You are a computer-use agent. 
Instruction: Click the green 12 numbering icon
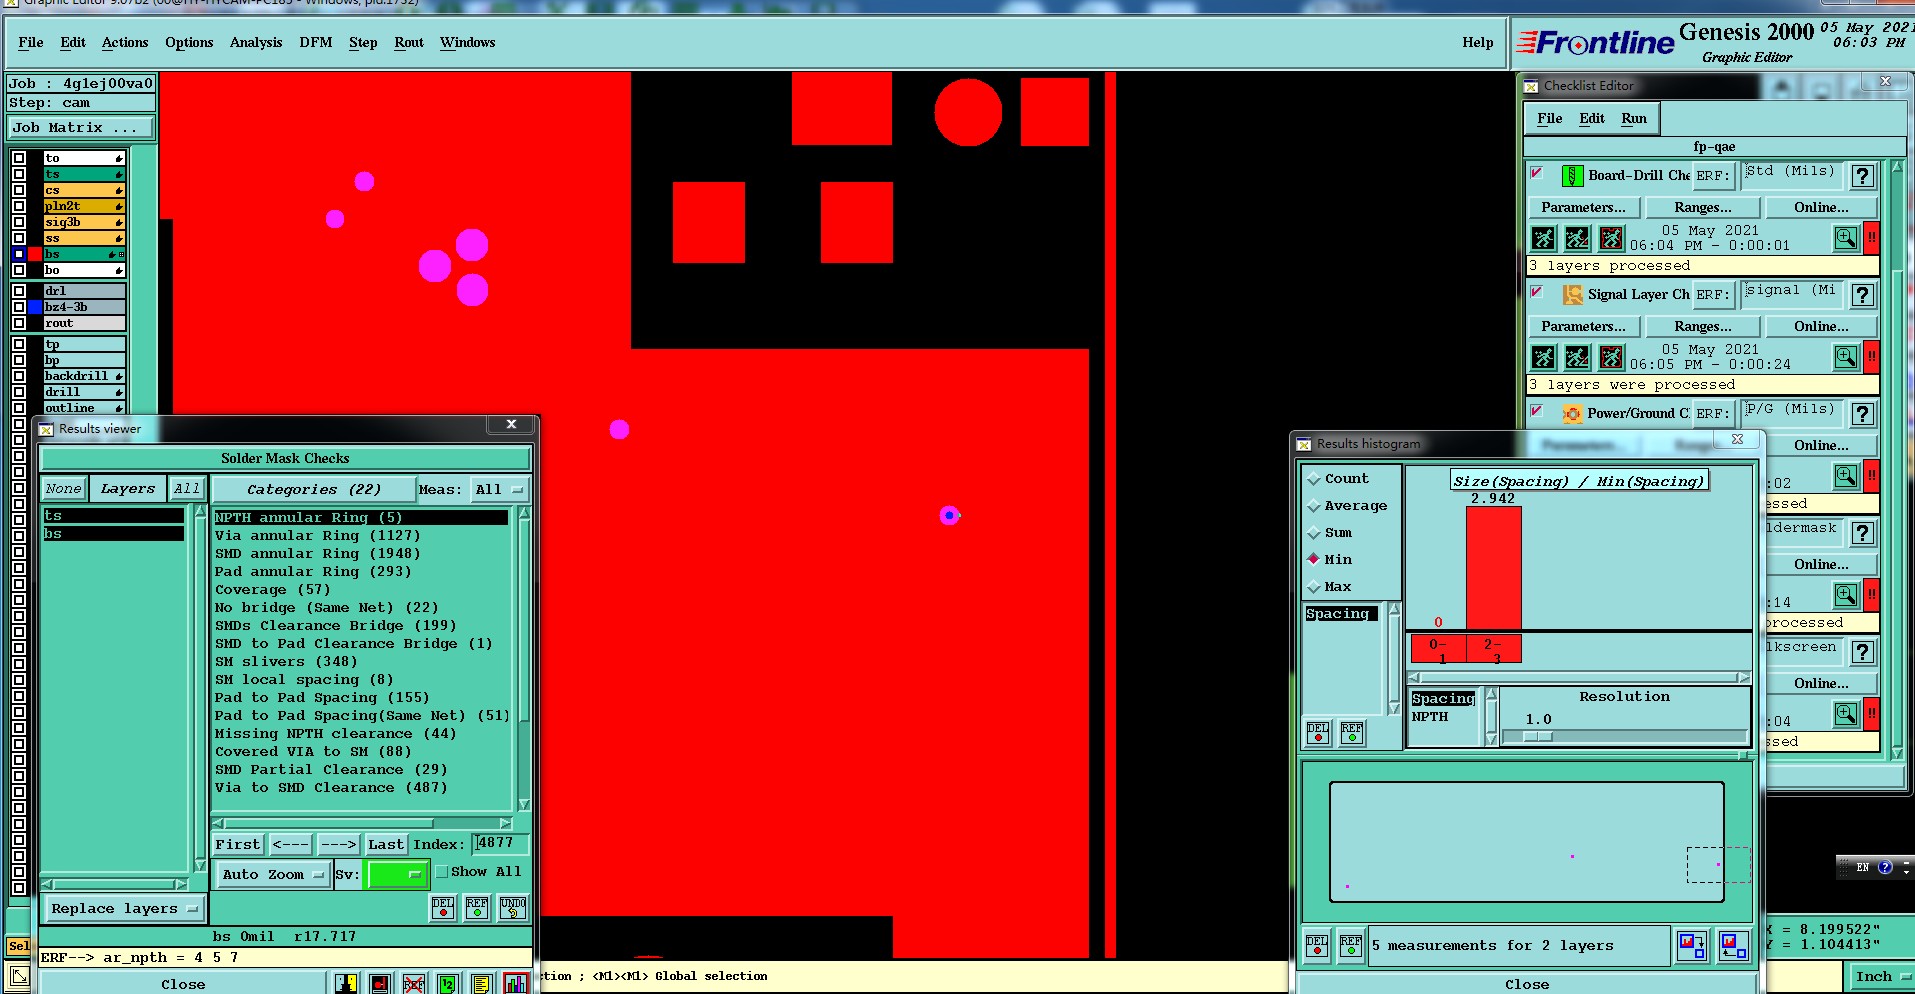(x=448, y=983)
